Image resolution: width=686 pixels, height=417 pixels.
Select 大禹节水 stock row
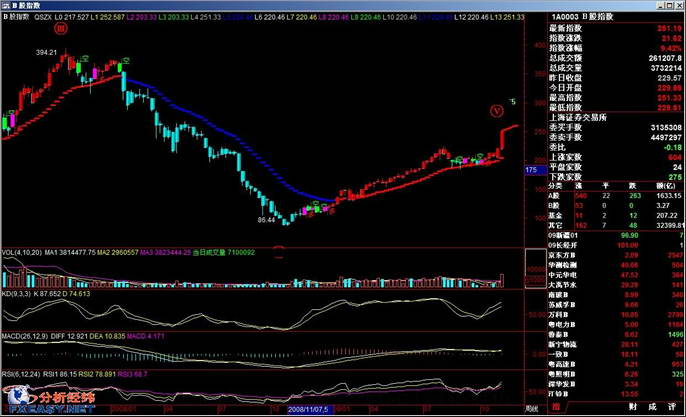coord(616,285)
